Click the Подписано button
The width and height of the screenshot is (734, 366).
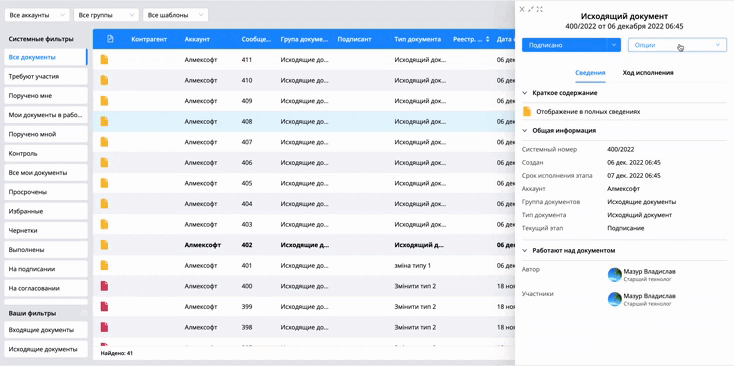[x=565, y=45]
